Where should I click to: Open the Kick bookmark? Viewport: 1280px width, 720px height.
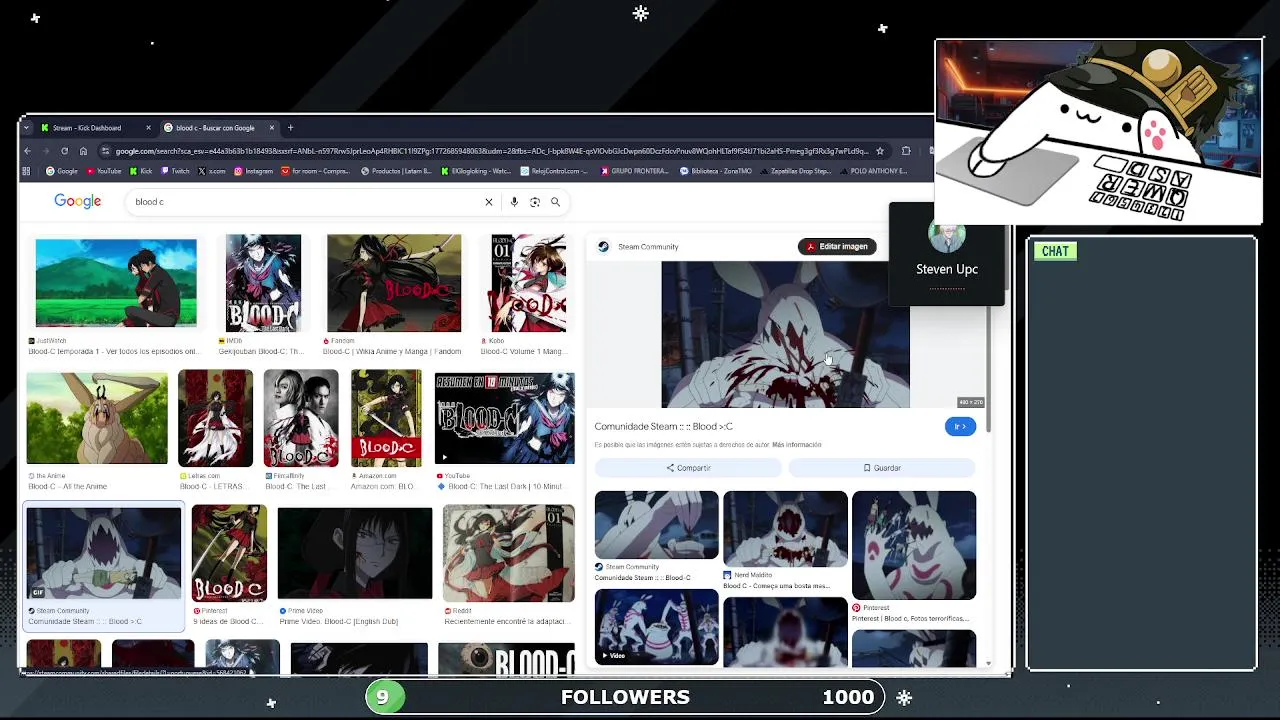coord(141,171)
